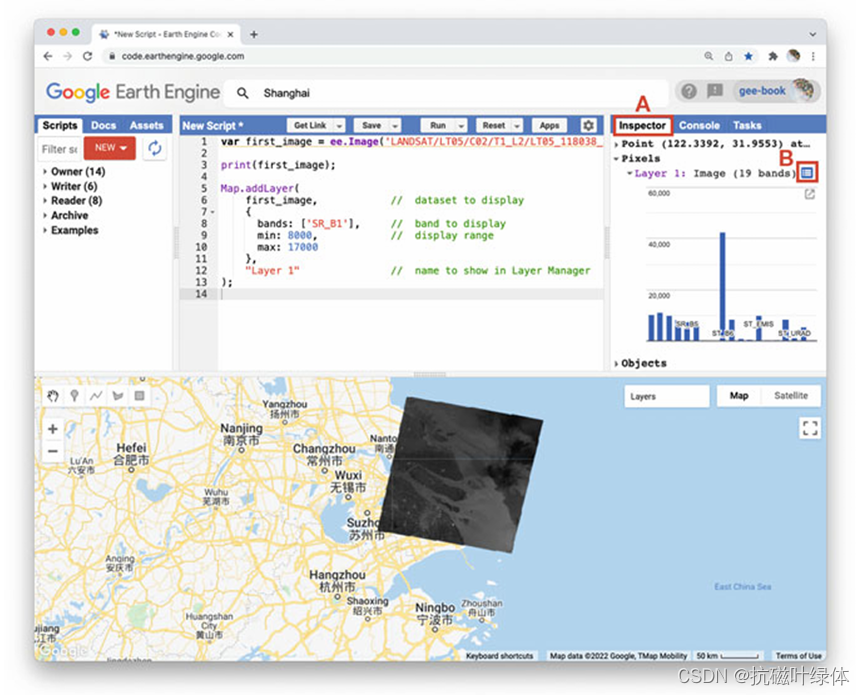This screenshot has height=695, width=865.
Task: Click the Apps button
Action: 549,126
